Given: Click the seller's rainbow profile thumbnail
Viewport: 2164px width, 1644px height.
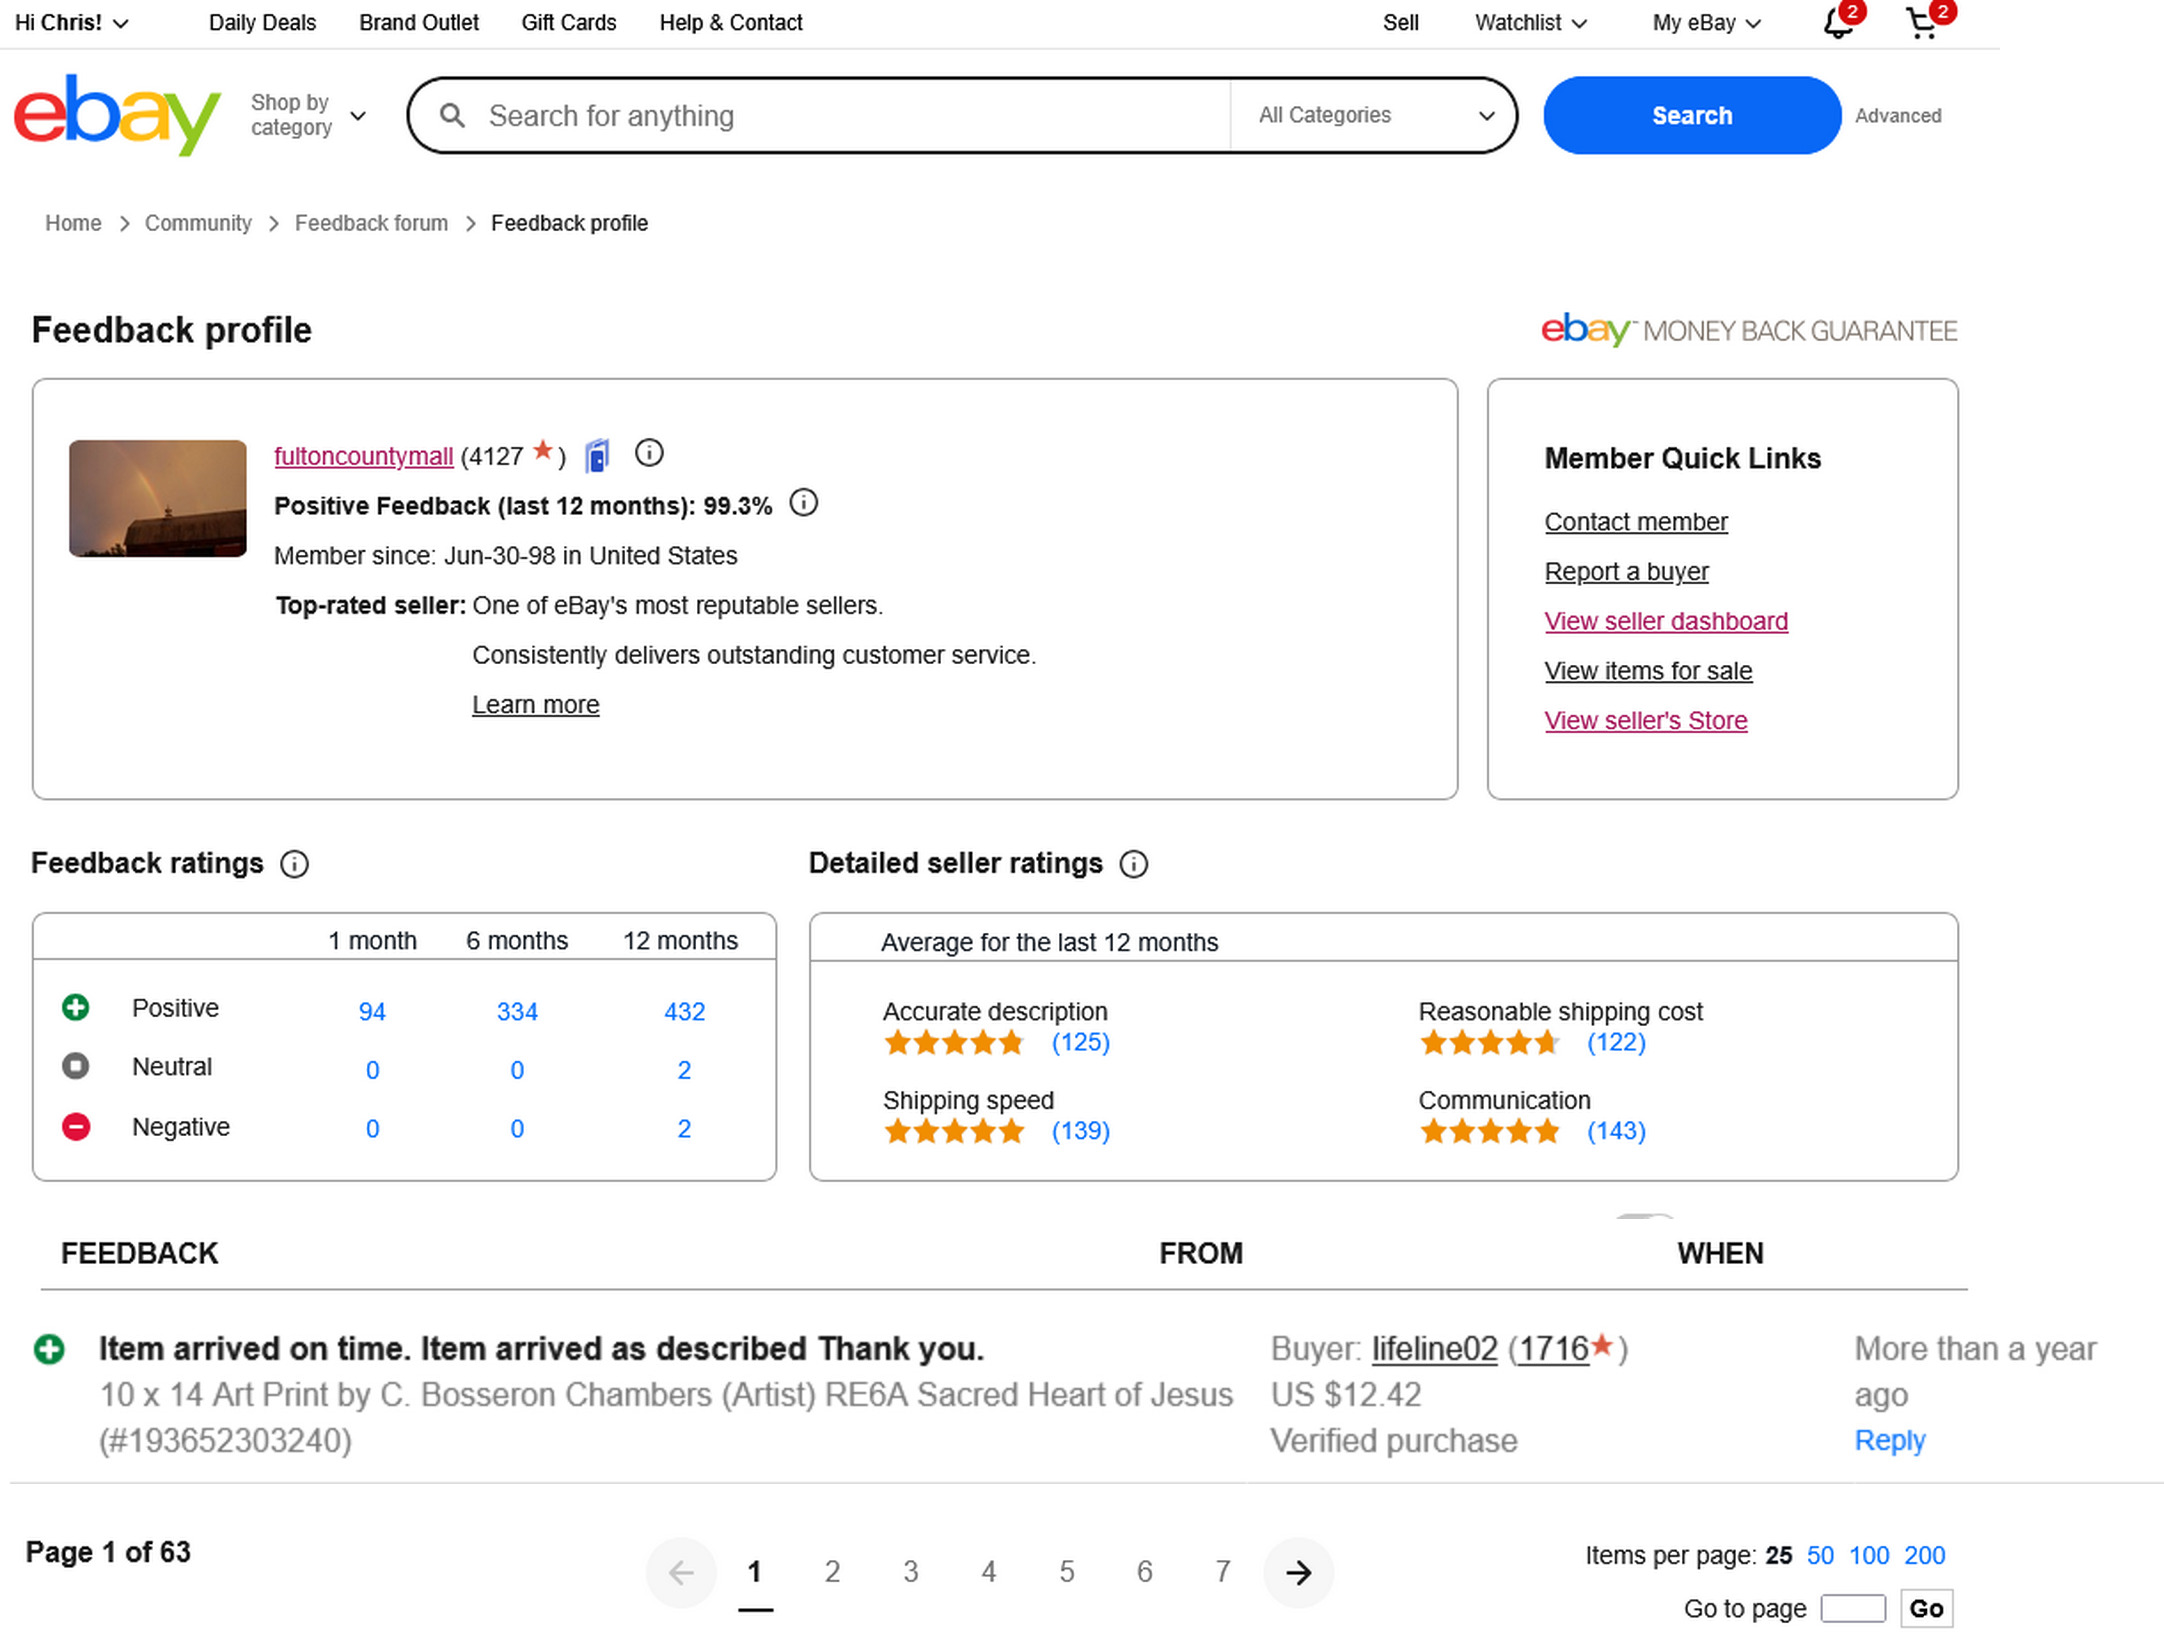Looking at the screenshot, I should tap(158, 498).
